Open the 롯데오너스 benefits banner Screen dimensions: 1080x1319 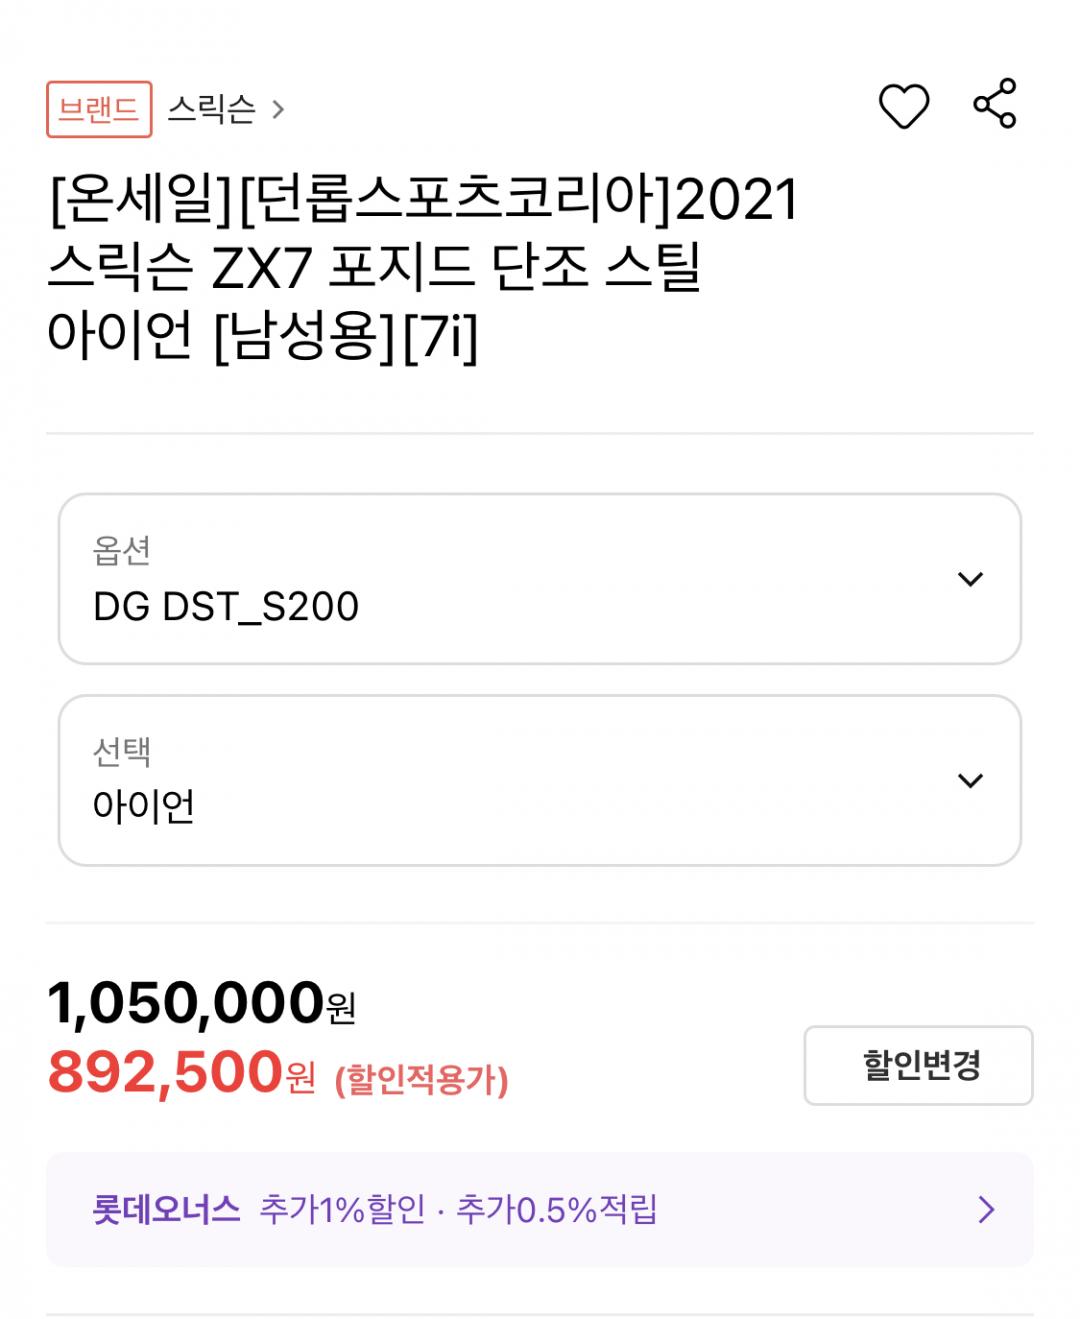click(539, 1209)
